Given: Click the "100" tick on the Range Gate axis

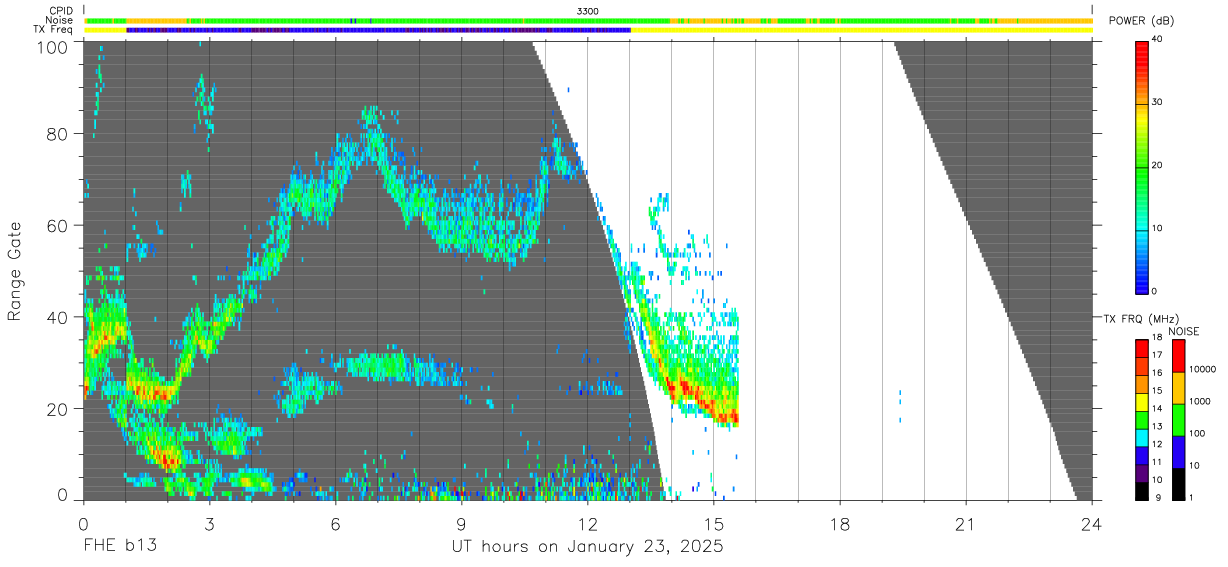Looking at the screenshot, I should pyautogui.click(x=51, y=47).
